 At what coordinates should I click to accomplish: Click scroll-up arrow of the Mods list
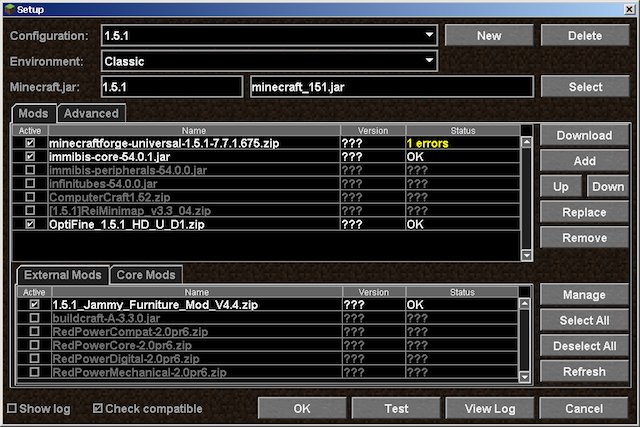(x=527, y=142)
